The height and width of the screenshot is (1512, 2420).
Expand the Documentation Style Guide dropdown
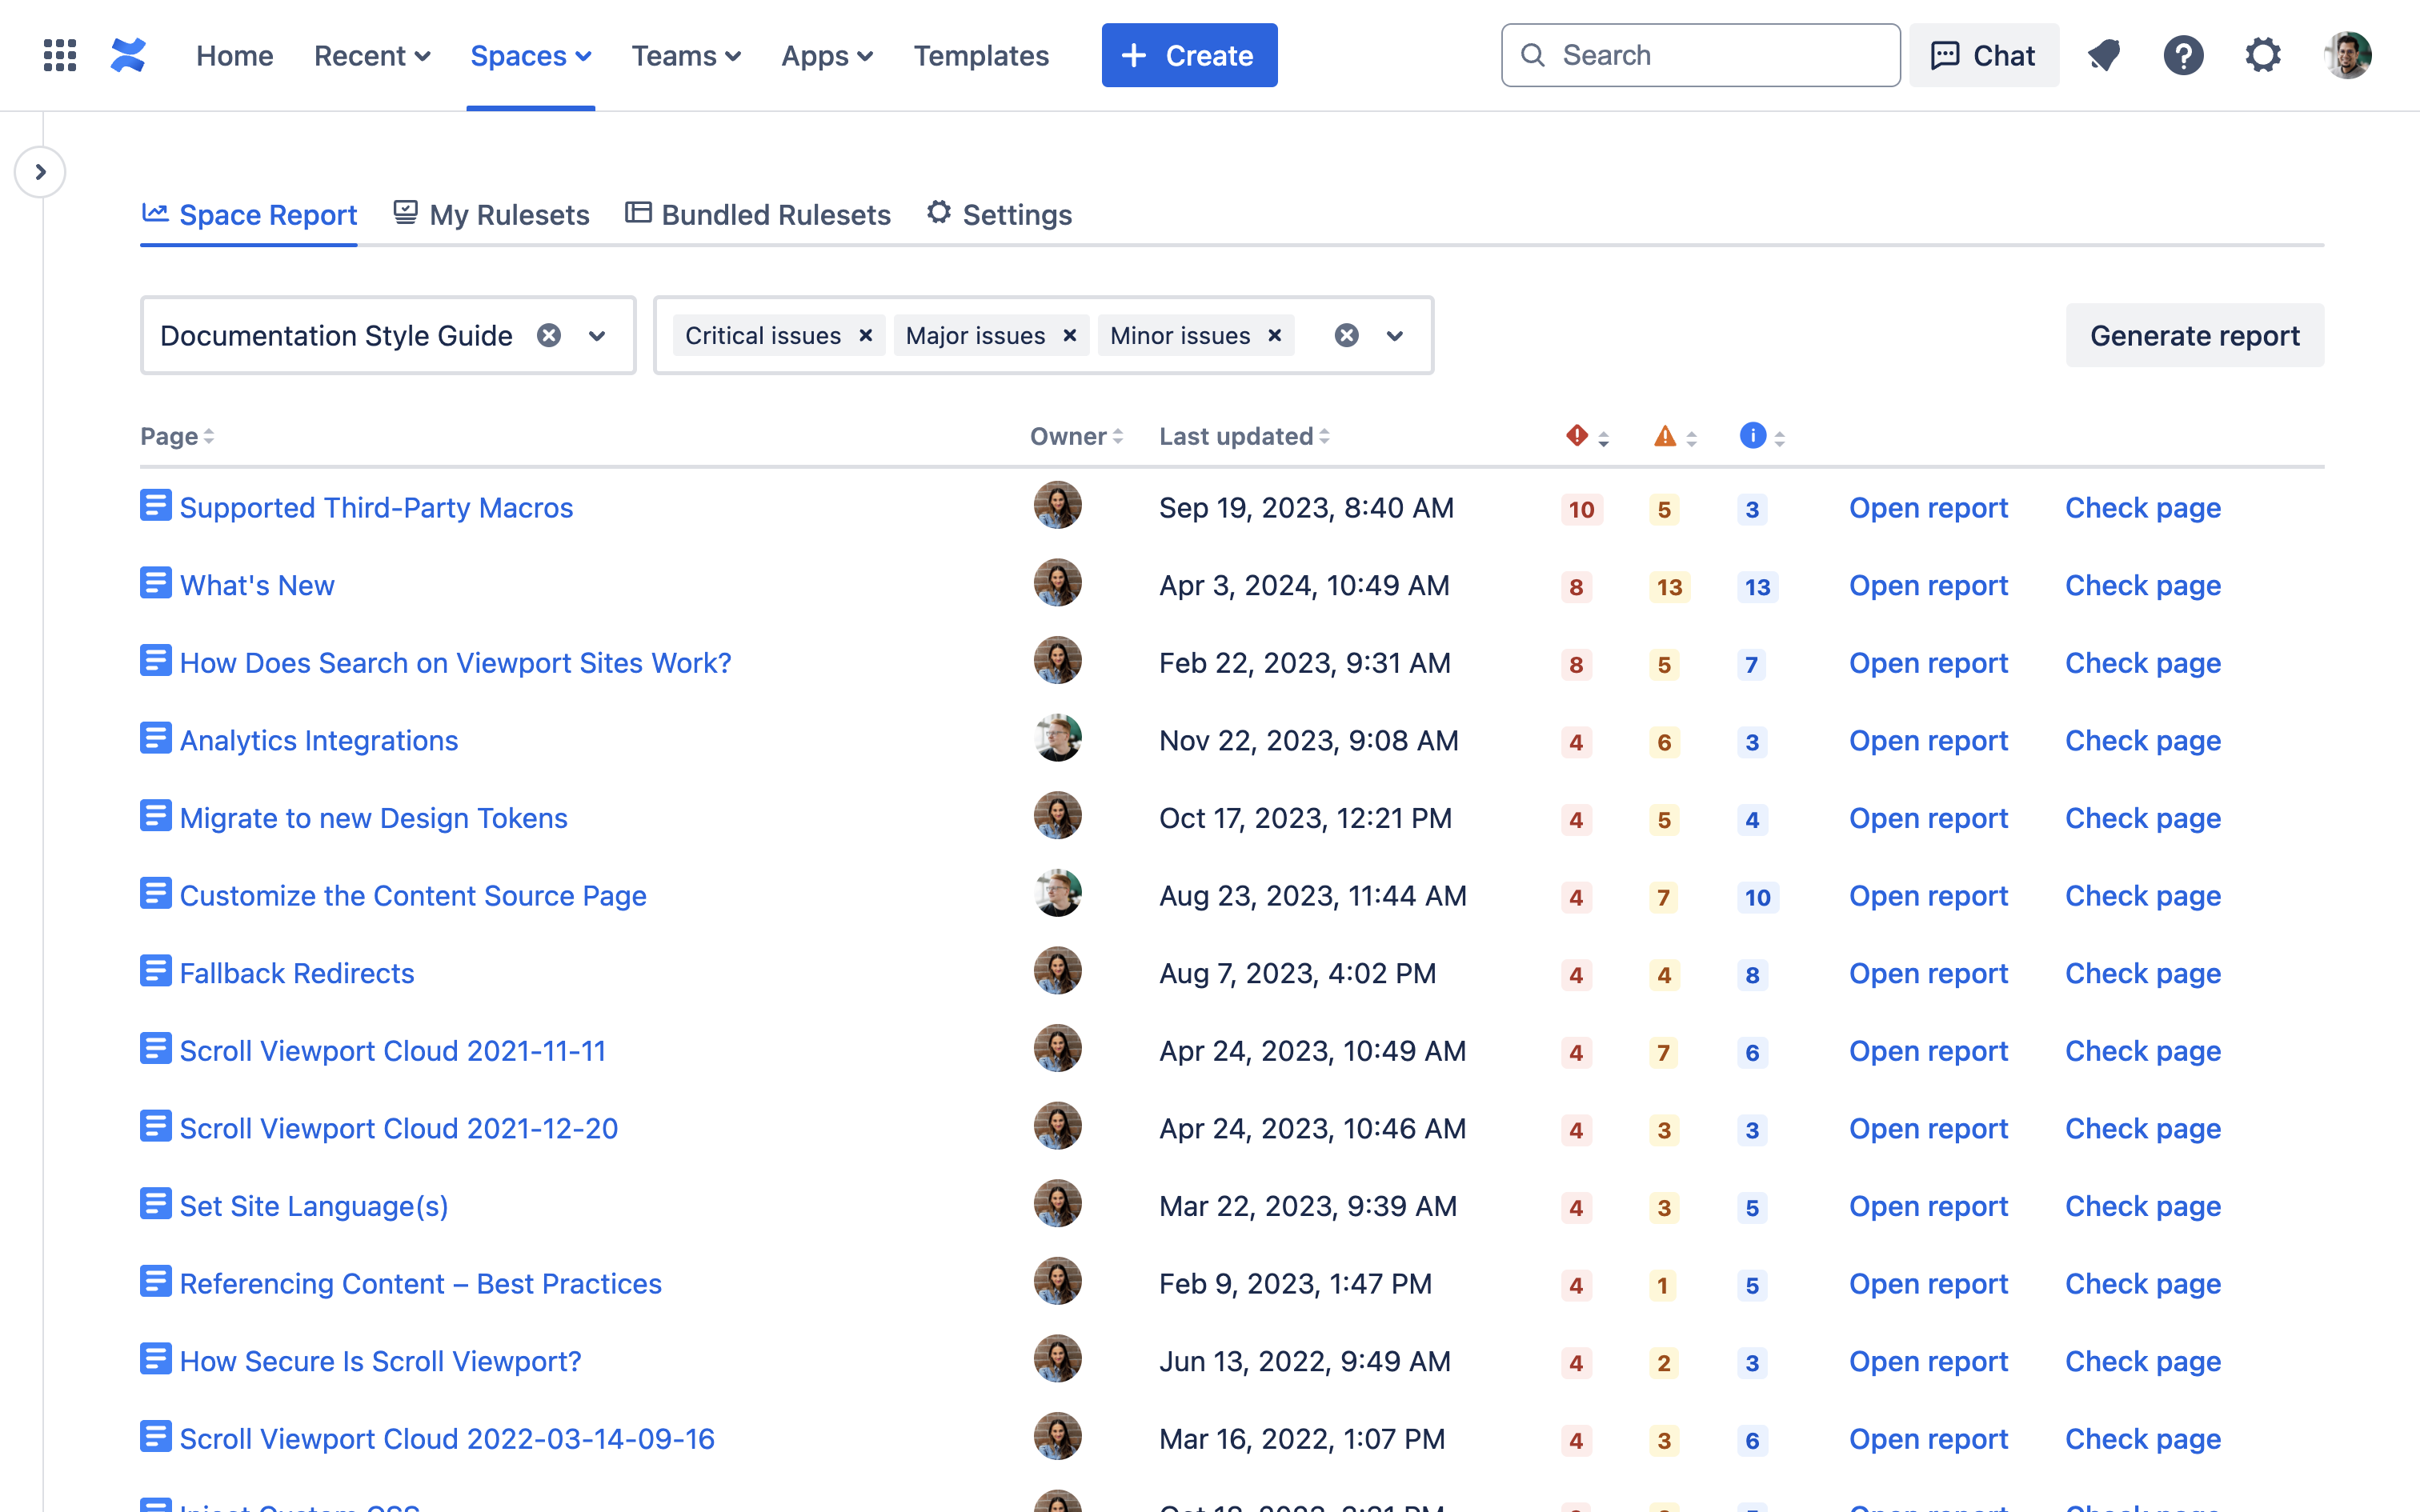[597, 336]
